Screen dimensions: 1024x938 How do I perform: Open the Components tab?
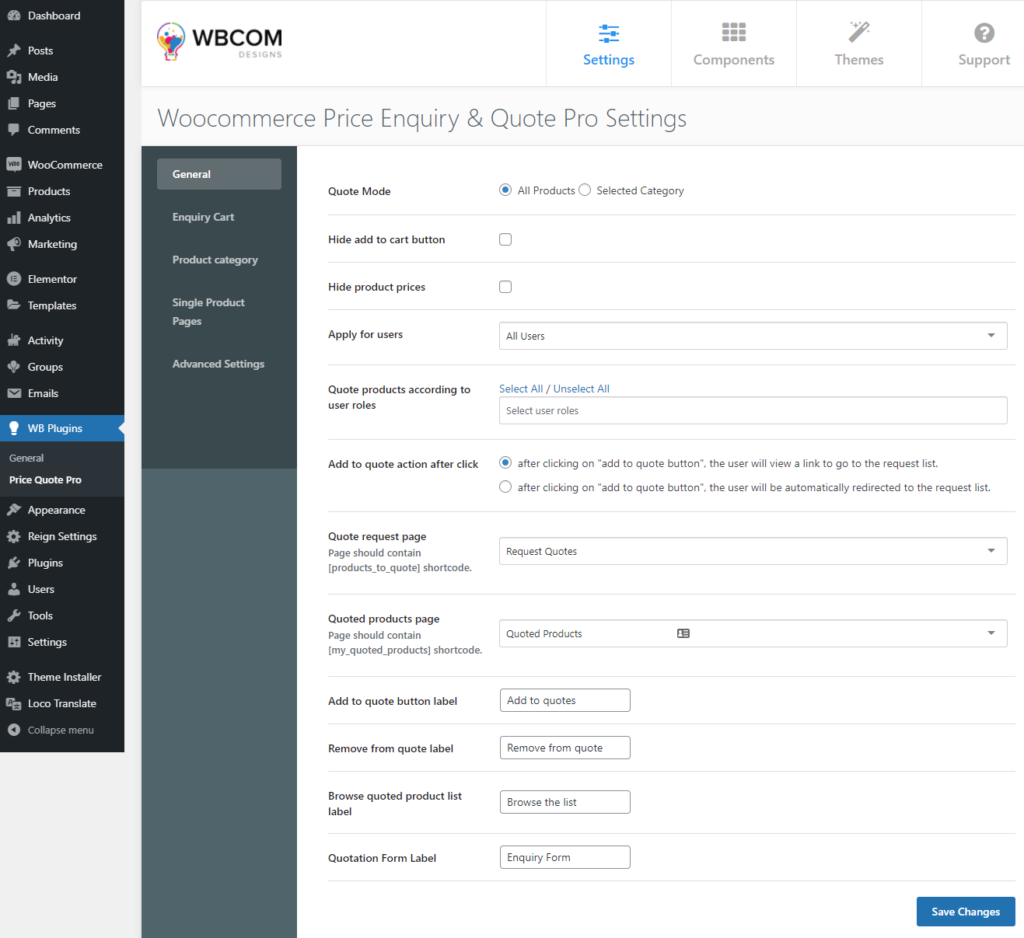tap(733, 44)
